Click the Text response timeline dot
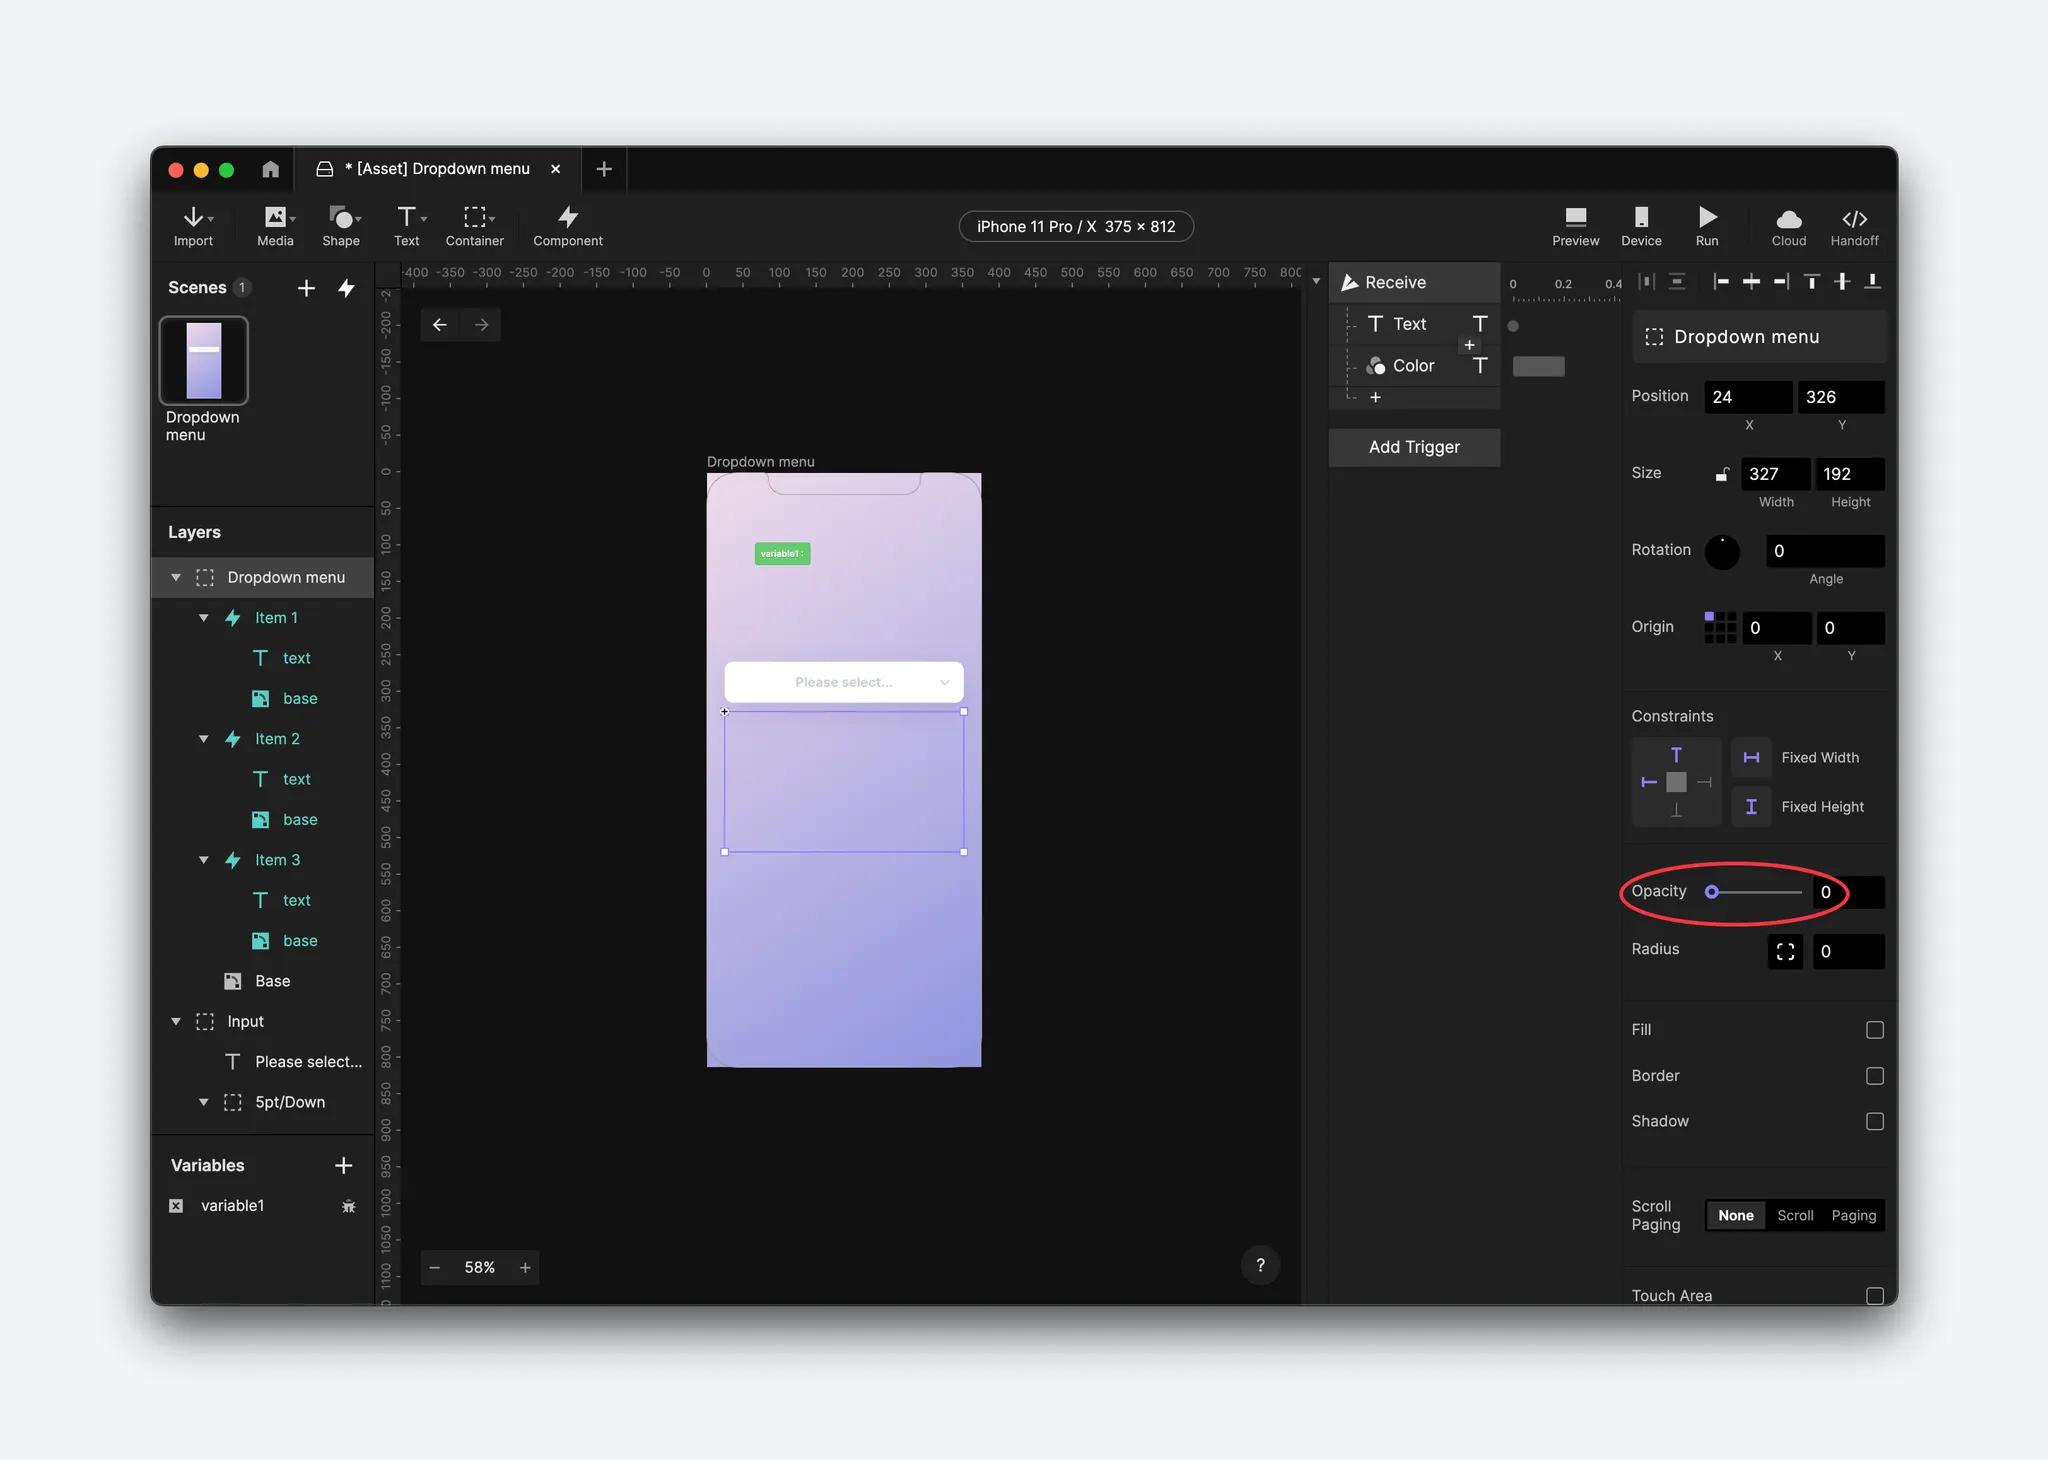Image resolution: width=2048 pixels, height=1460 pixels. click(1513, 326)
